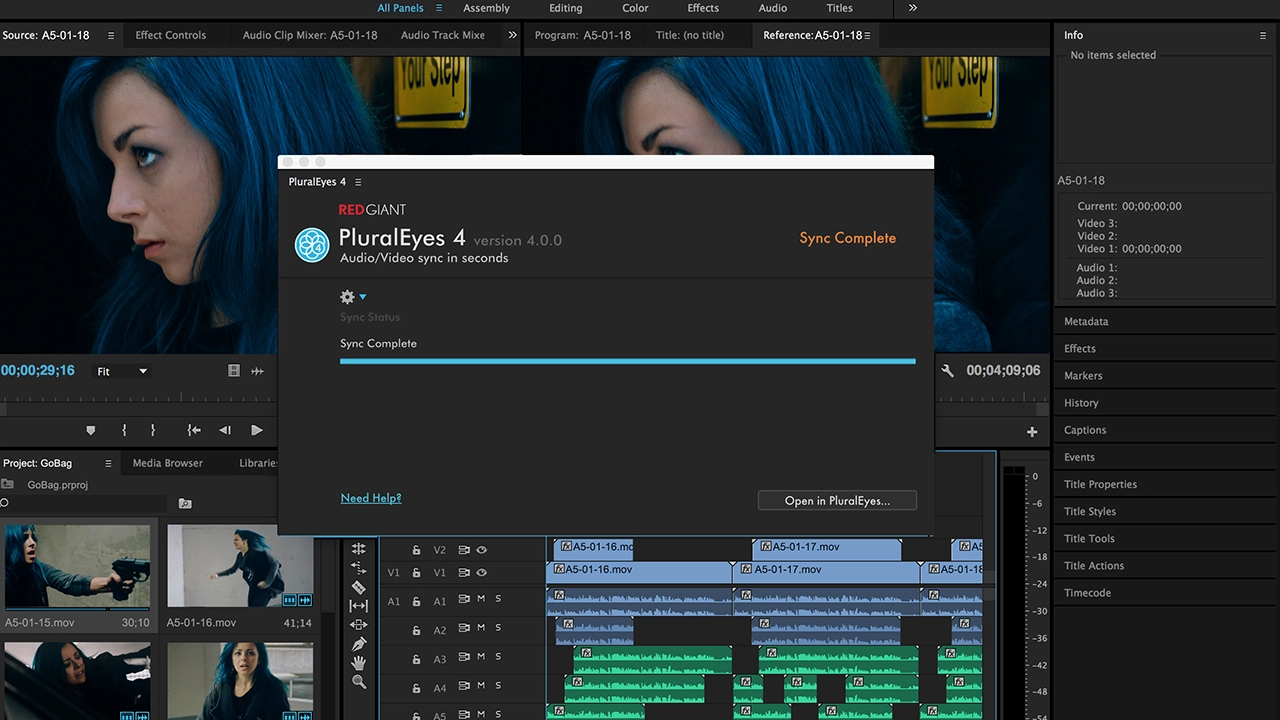Open Program monitor wrench settings

(x=947, y=371)
